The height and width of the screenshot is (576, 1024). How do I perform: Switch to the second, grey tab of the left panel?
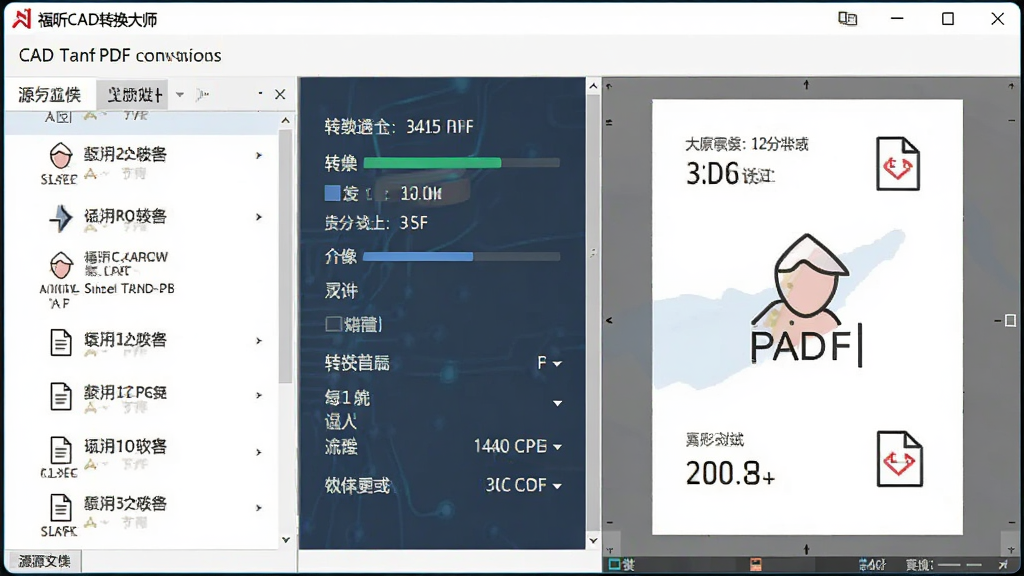coord(133,95)
